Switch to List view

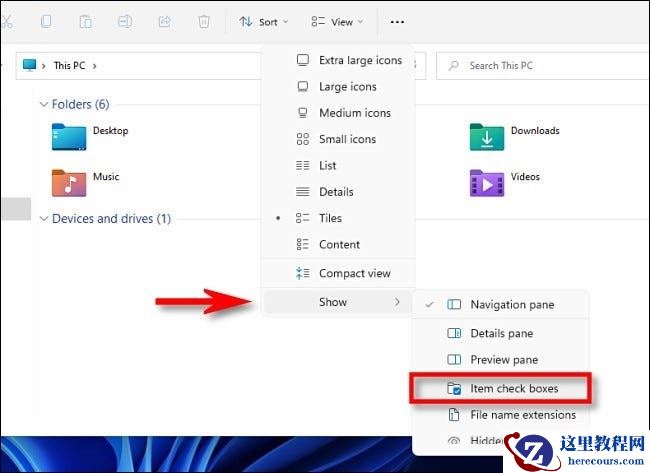pos(338,165)
